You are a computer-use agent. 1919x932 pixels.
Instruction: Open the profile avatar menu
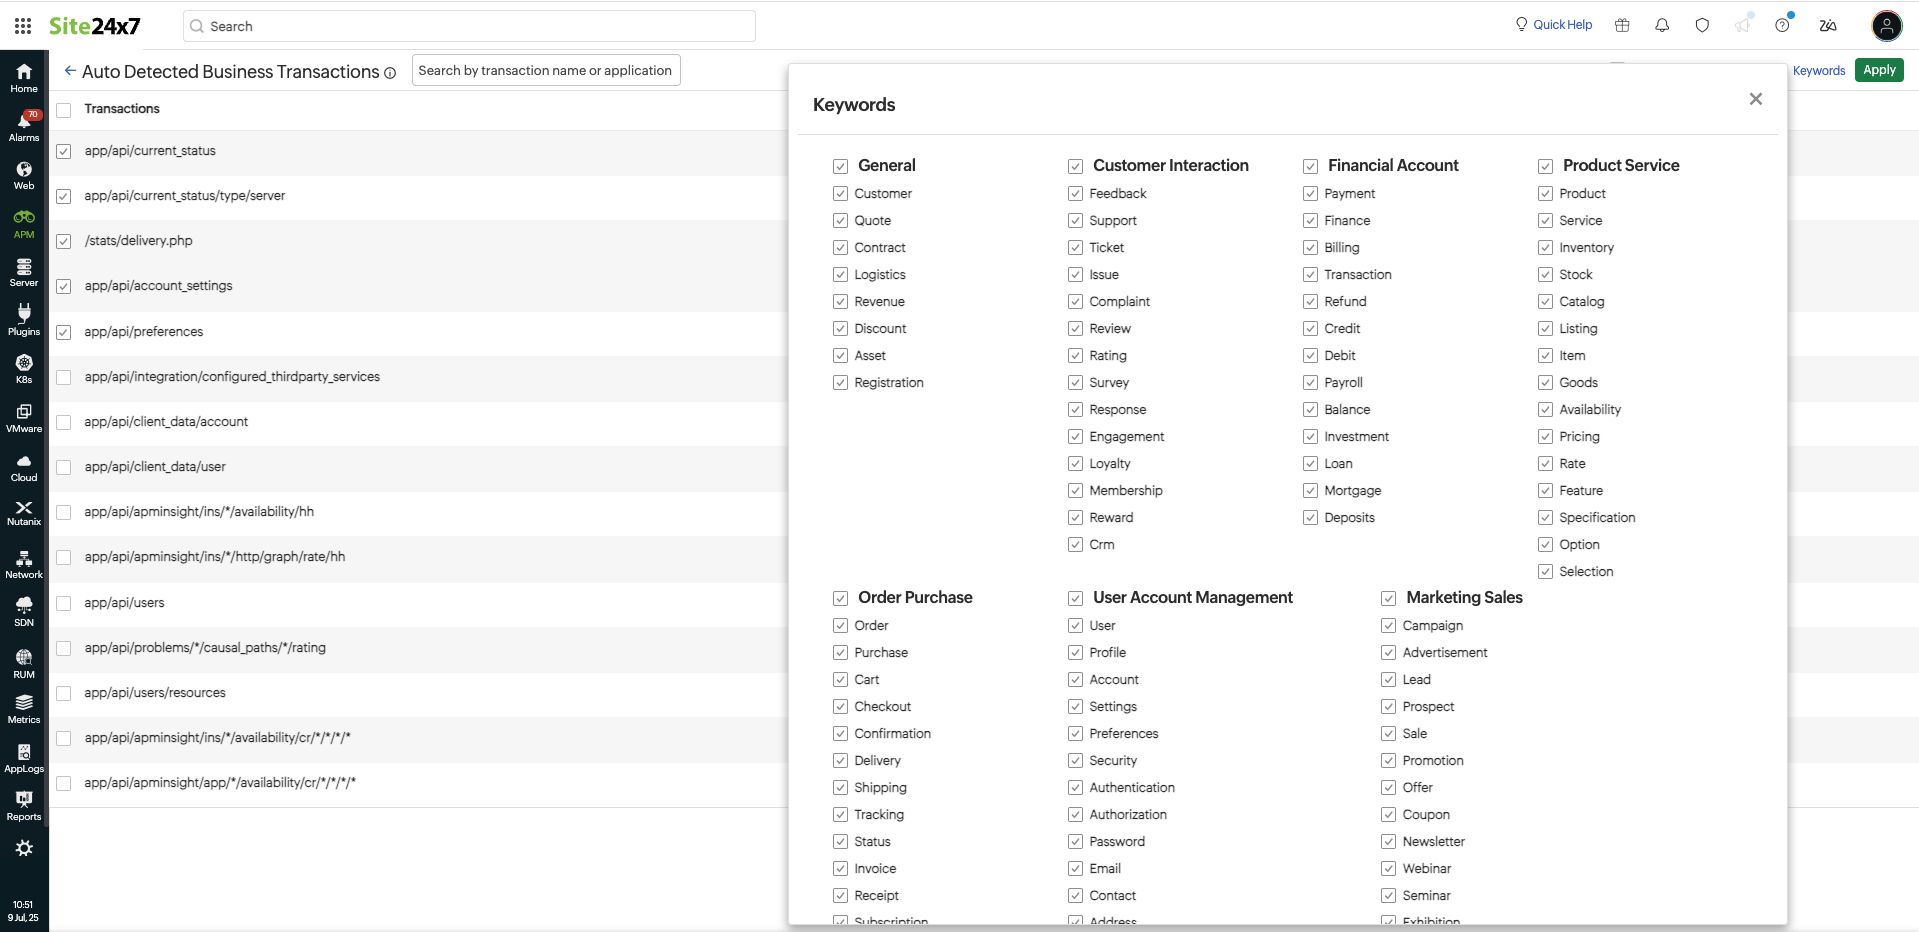tap(1887, 26)
